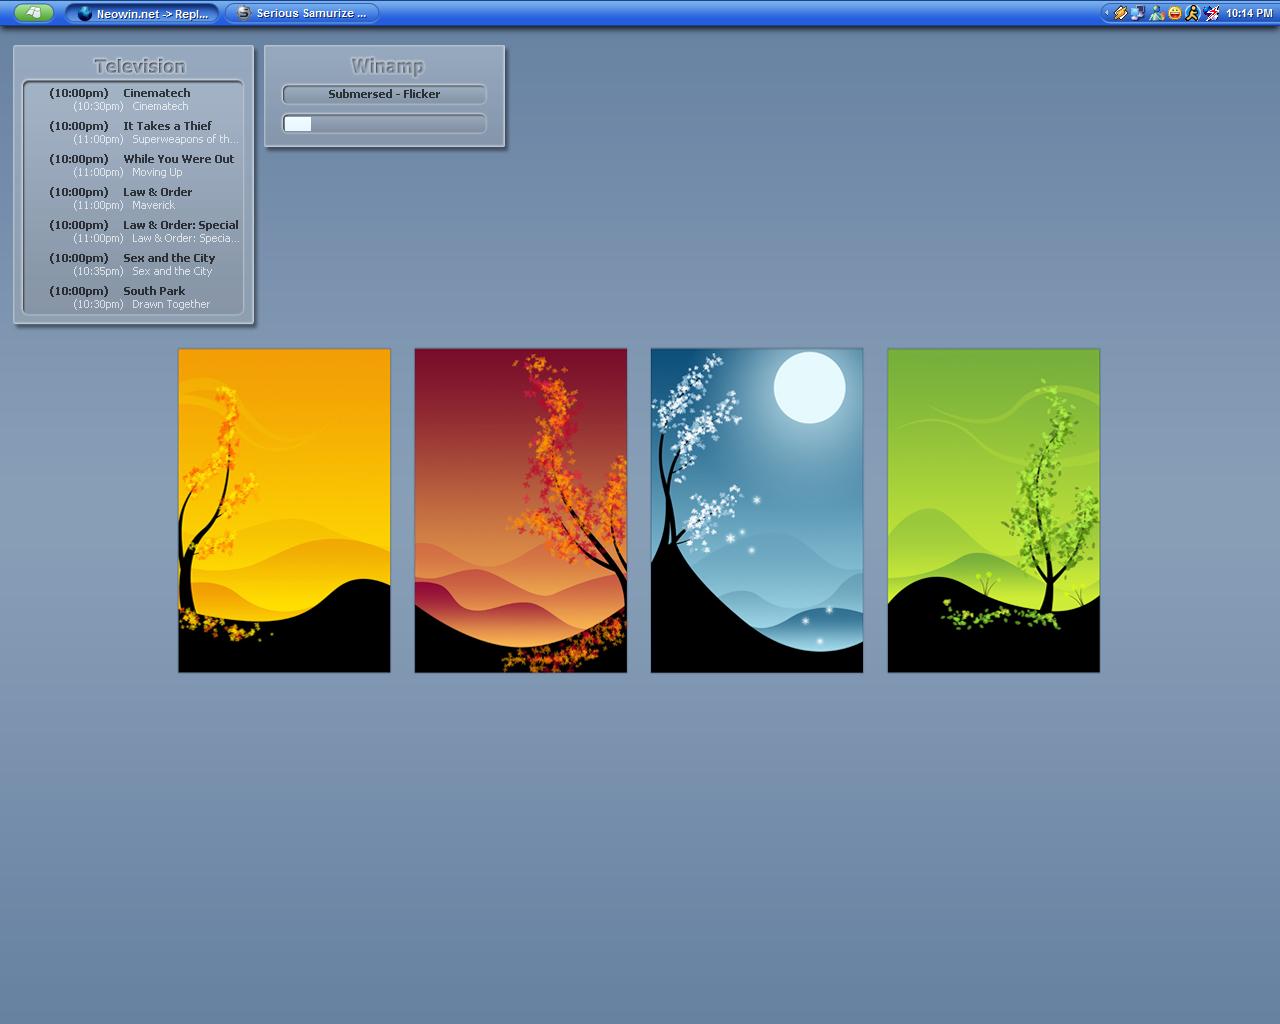This screenshot has height=1024, width=1280.
Task: Click the green spring artwork panel
Action: click(992, 510)
